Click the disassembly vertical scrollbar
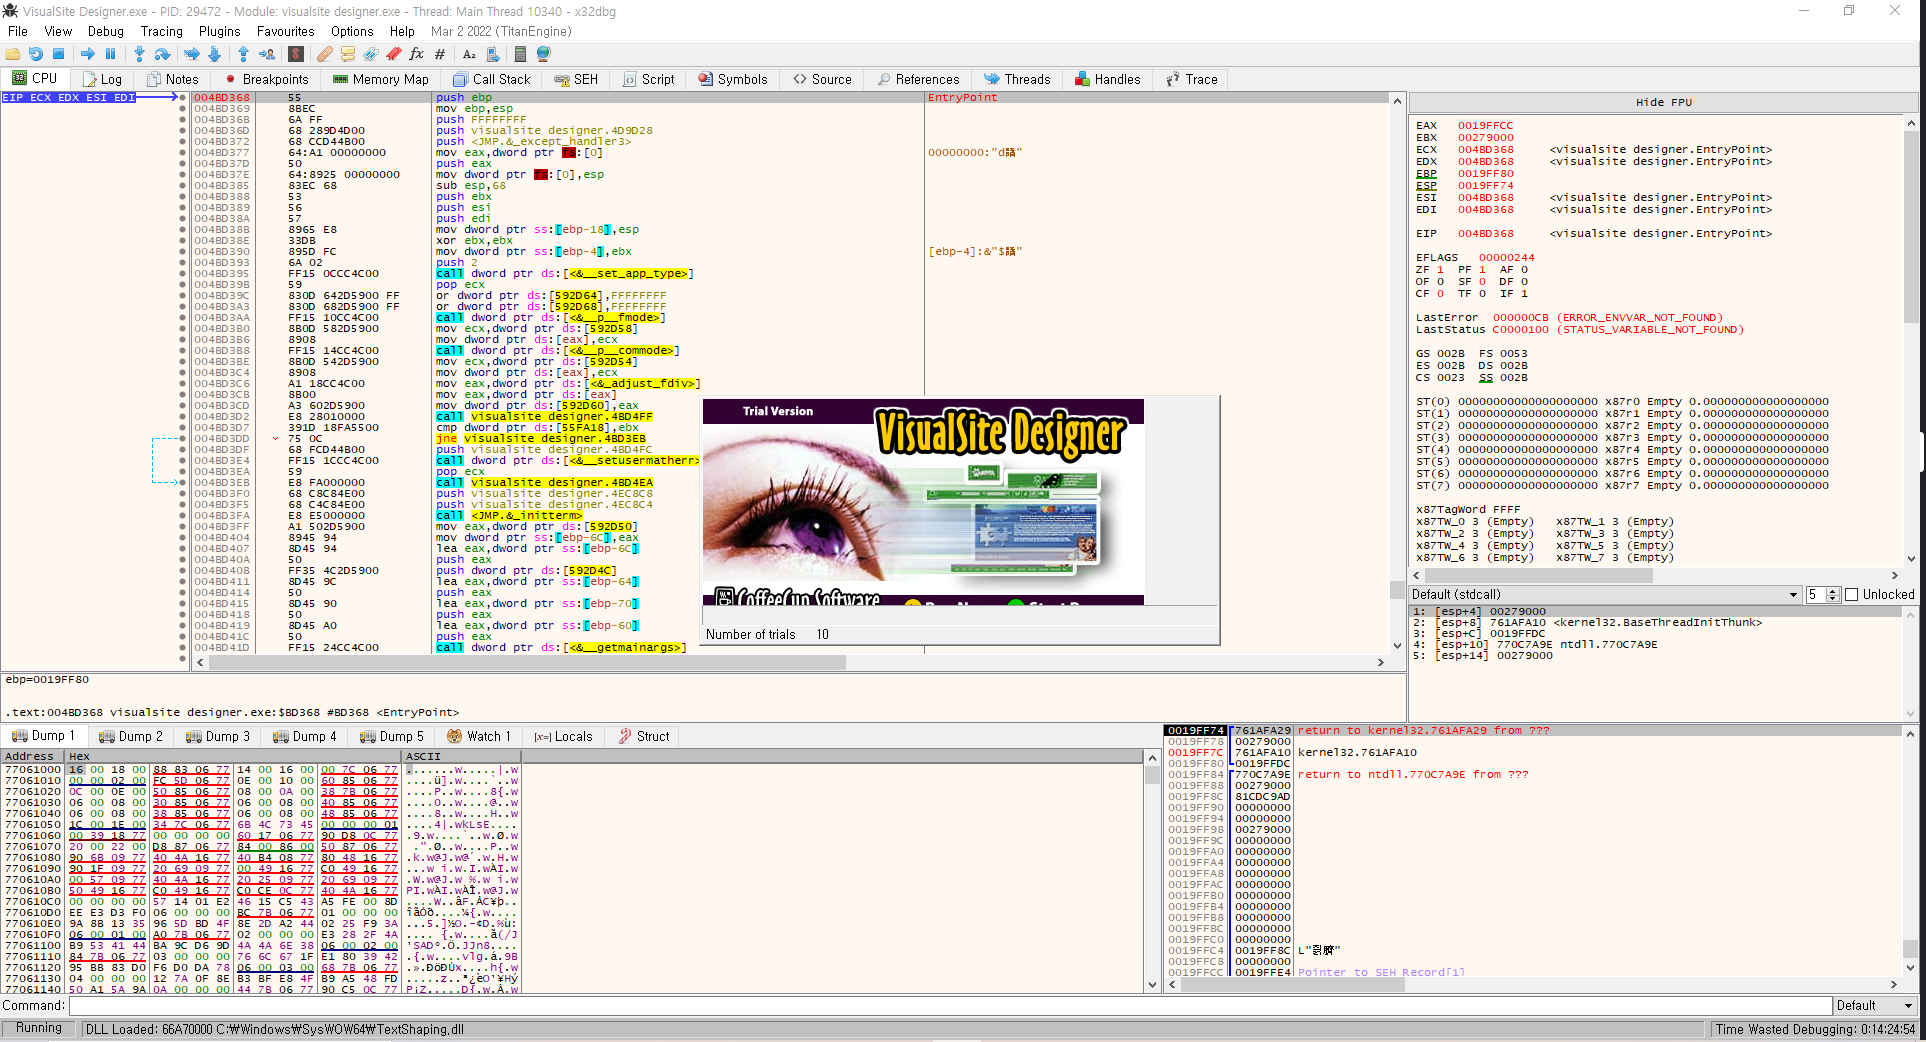This screenshot has height=1042, width=1926. tap(1397, 373)
